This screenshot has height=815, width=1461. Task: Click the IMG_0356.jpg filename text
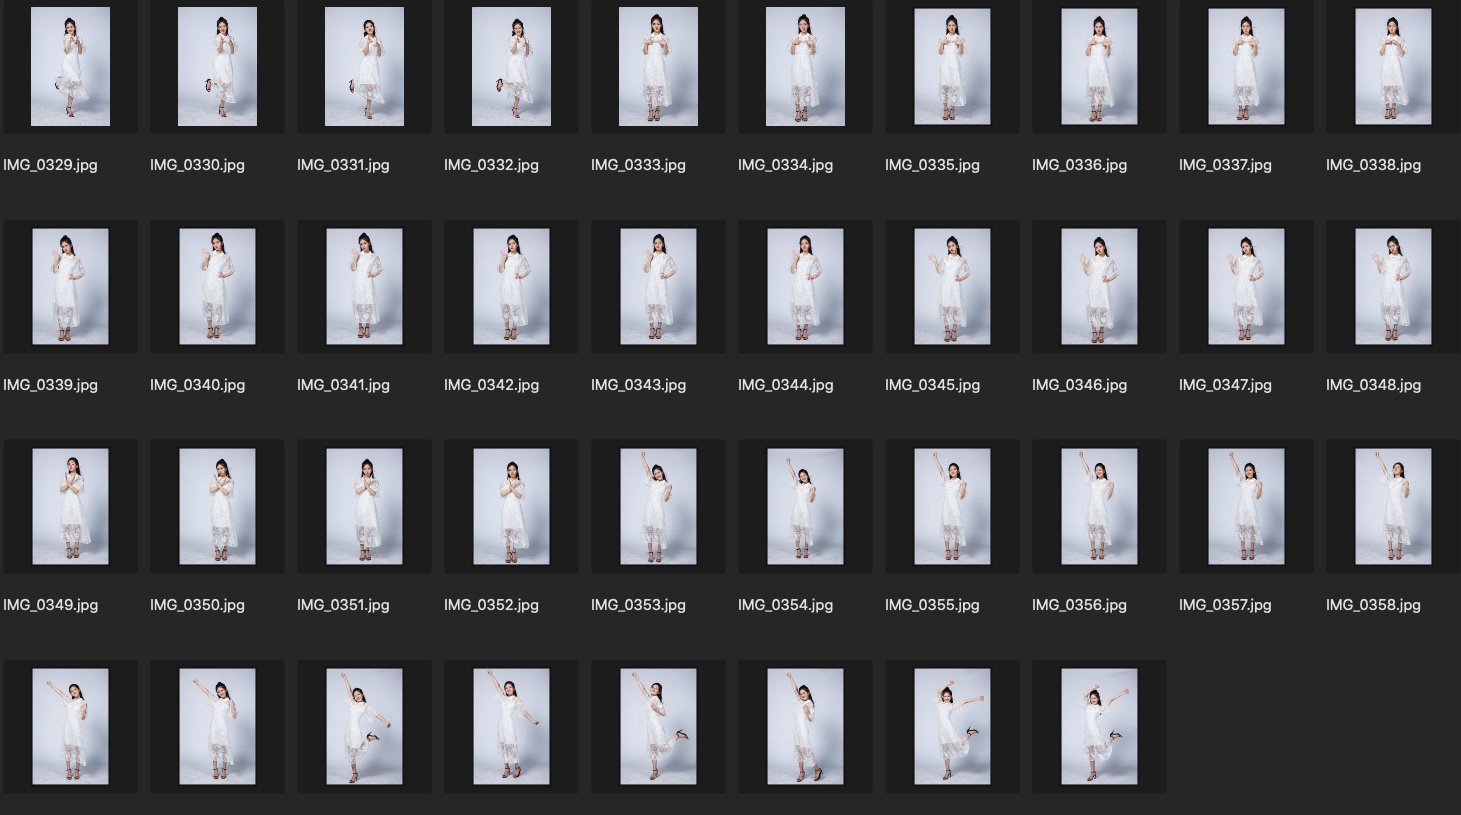pos(1079,605)
